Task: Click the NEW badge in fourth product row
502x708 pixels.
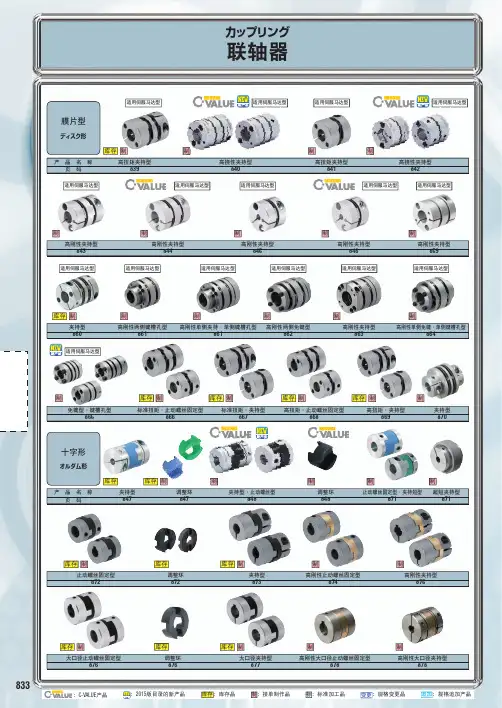Action: point(56,350)
